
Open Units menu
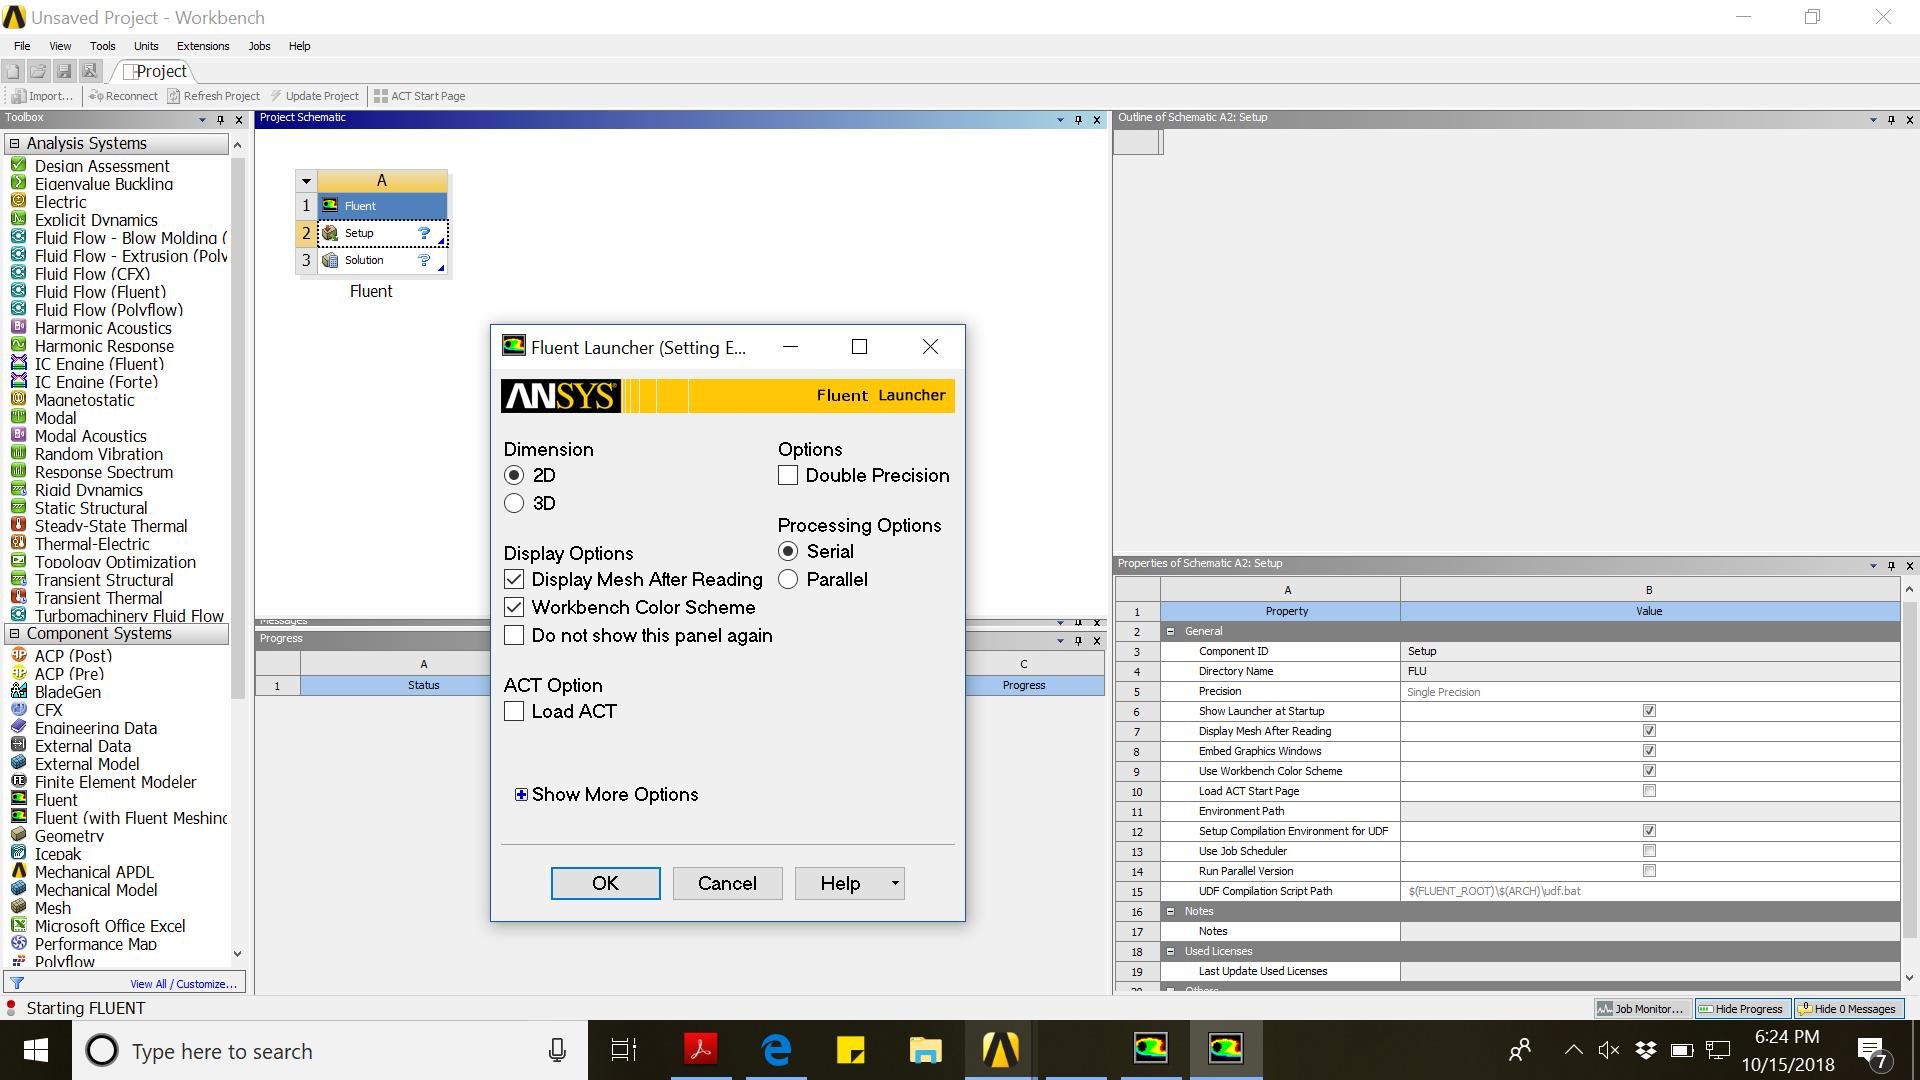click(146, 46)
